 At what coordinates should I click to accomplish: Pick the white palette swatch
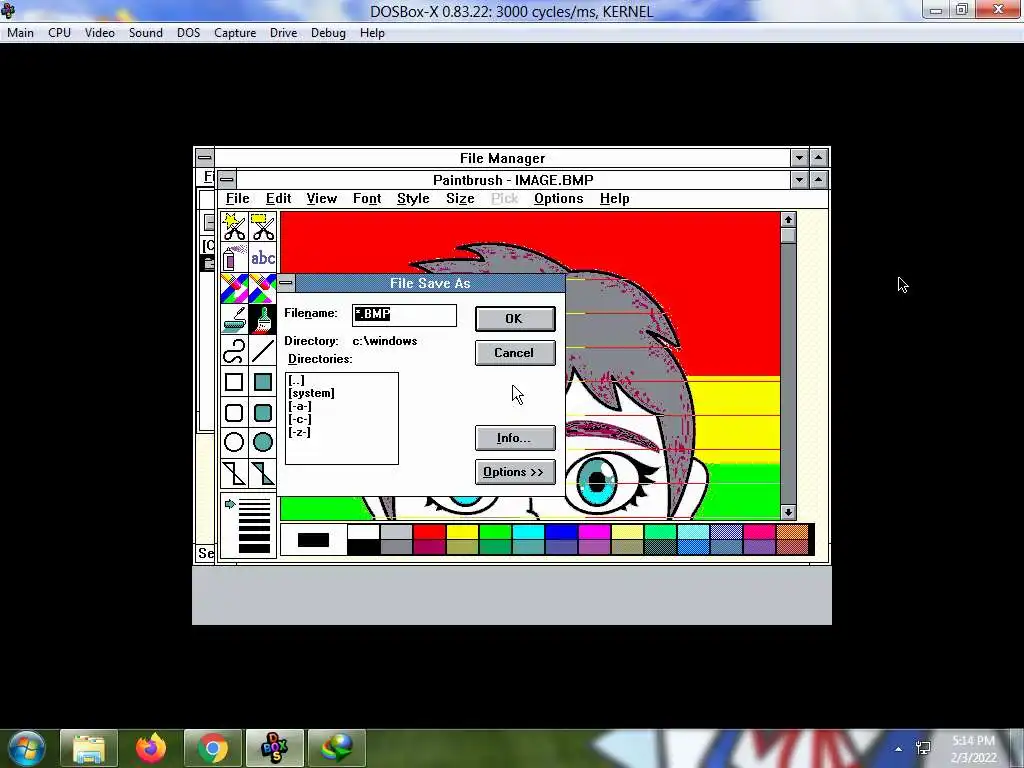[363, 532]
